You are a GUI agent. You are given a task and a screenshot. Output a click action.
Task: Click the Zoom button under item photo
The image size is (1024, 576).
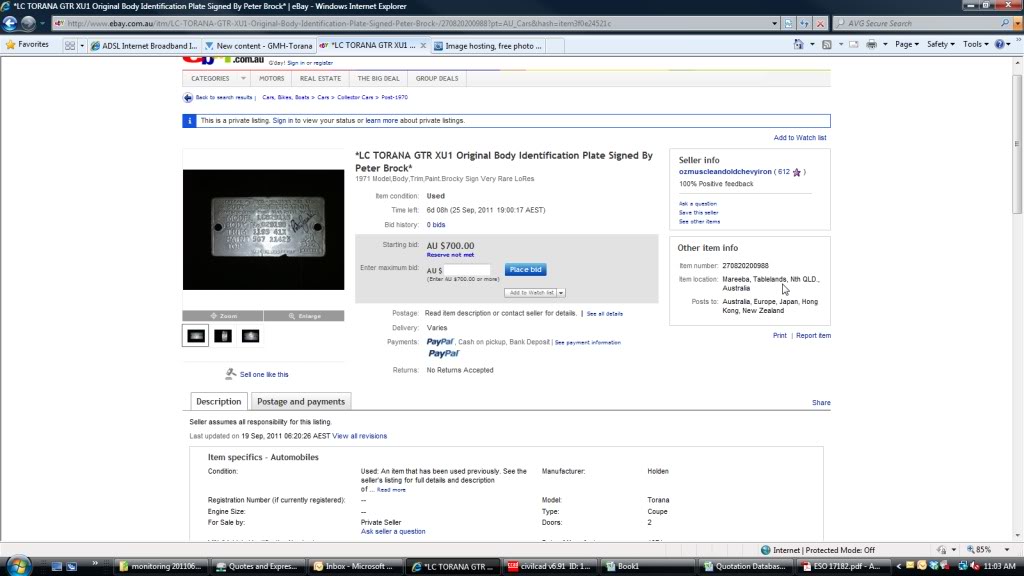(x=223, y=316)
